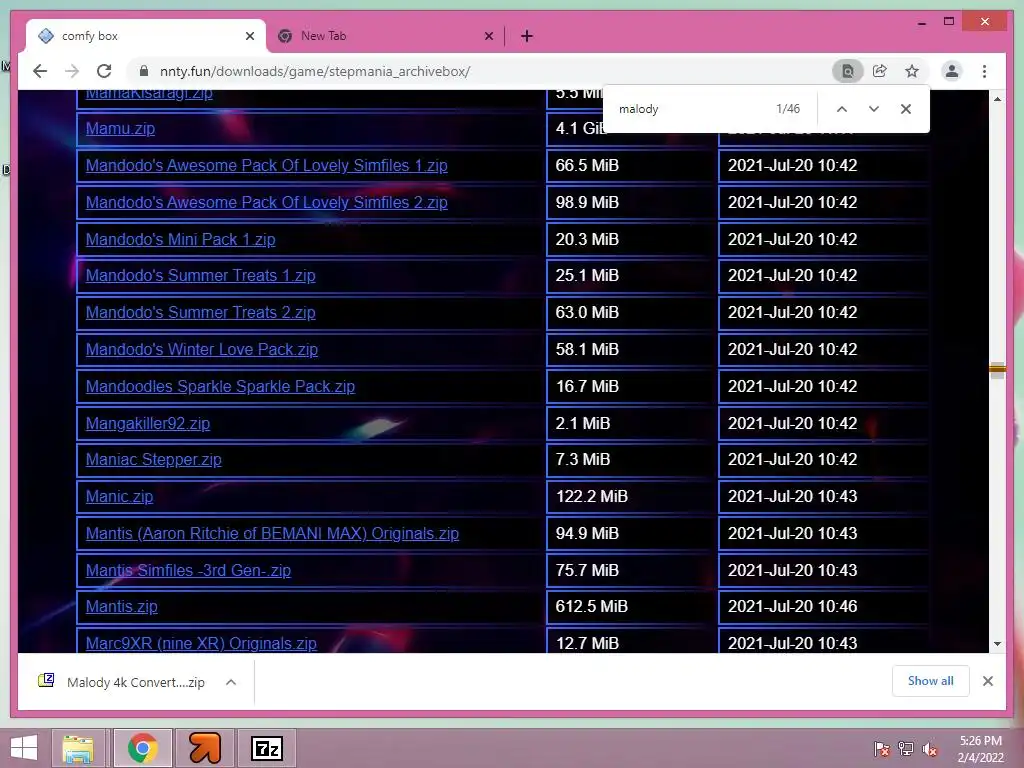Share this page icon
1024x768 pixels.
tap(880, 71)
